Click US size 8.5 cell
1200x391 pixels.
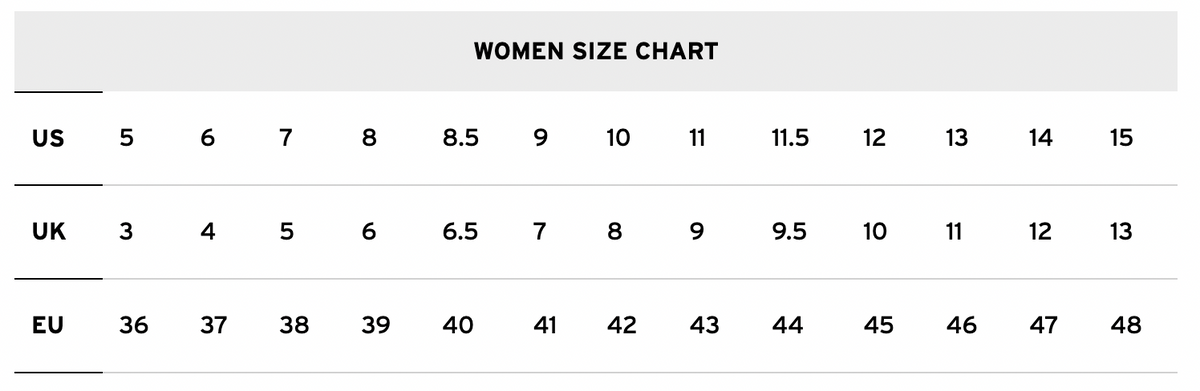(x=460, y=139)
